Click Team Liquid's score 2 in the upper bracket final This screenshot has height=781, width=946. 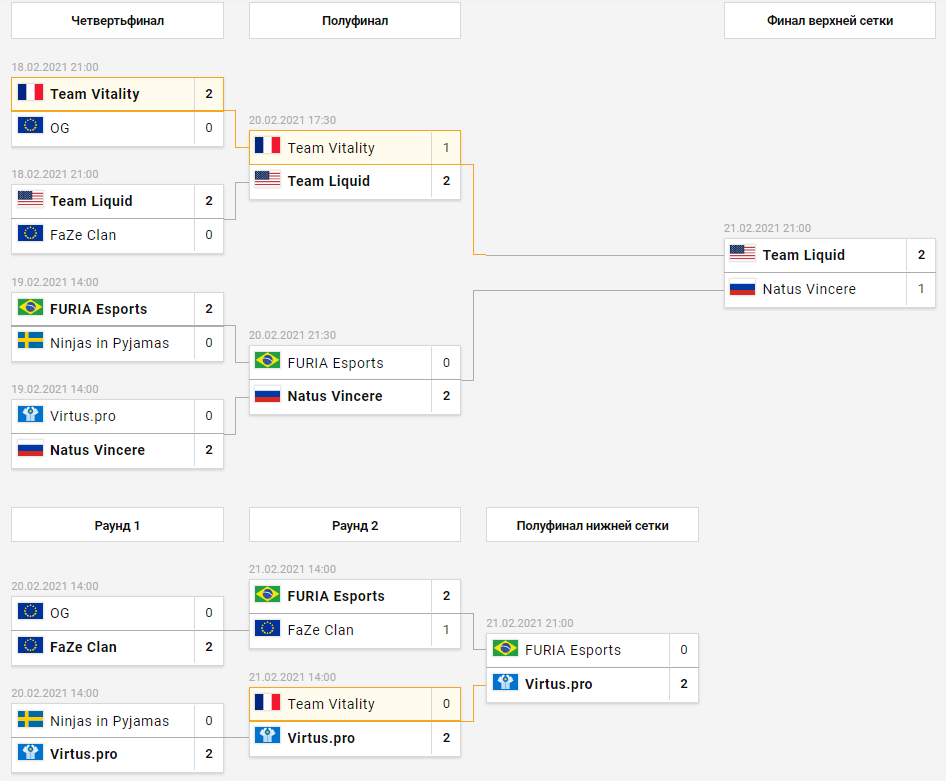point(921,255)
